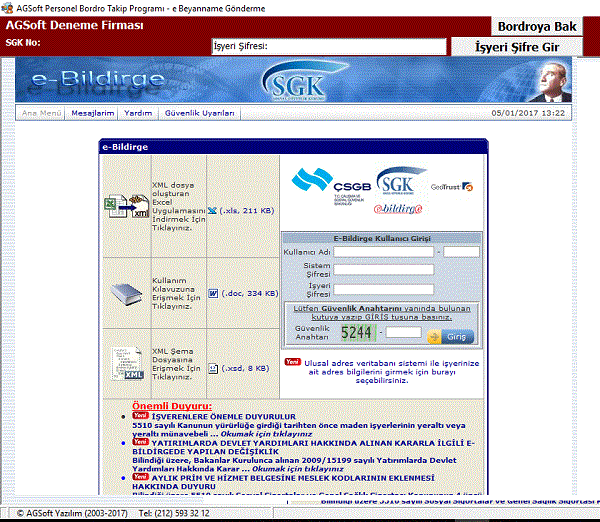Click the Önemli Duyuru heading

click(x=172, y=406)
